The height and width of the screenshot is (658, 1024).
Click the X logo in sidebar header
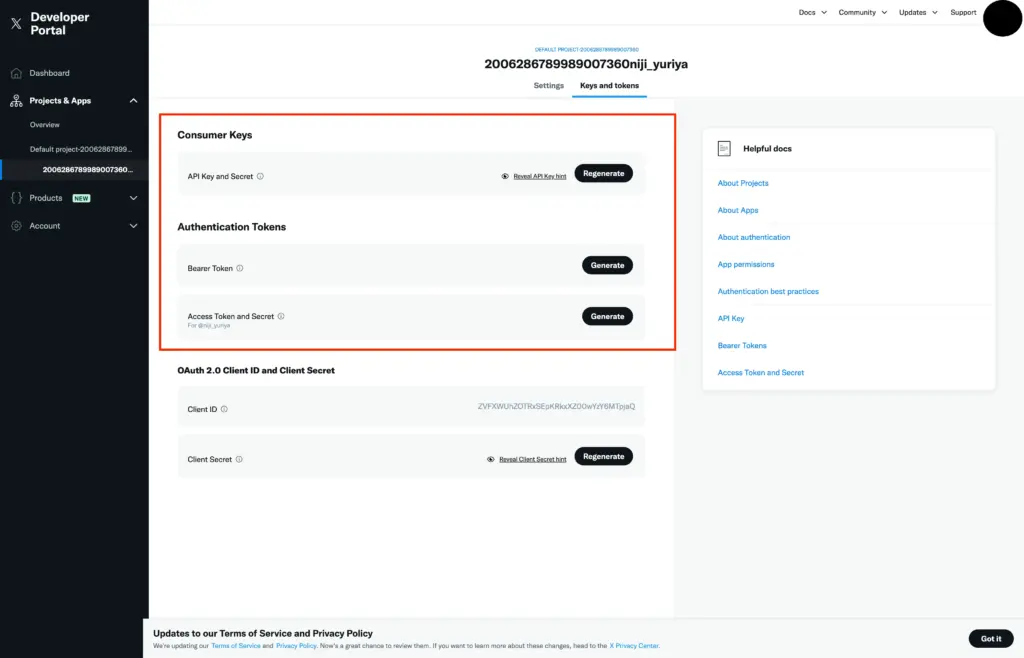(16, 24)
